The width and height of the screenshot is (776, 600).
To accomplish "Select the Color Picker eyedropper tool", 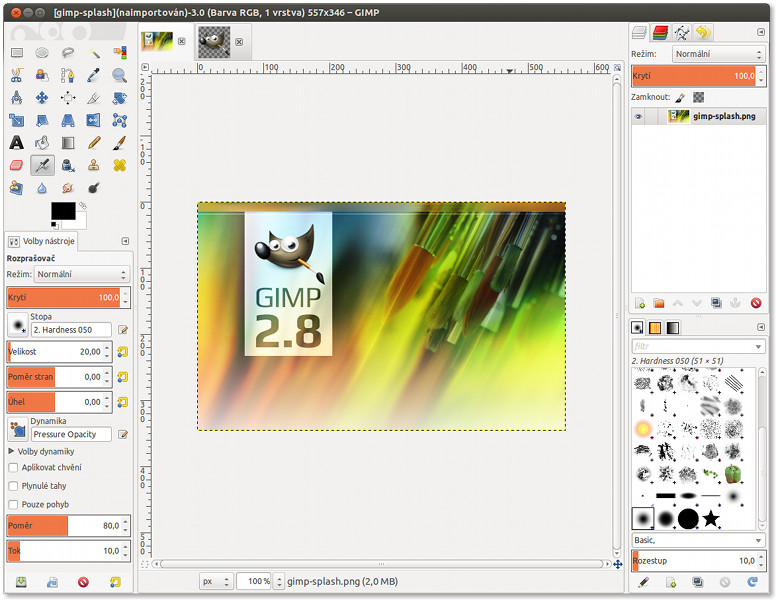I will 94,75.
